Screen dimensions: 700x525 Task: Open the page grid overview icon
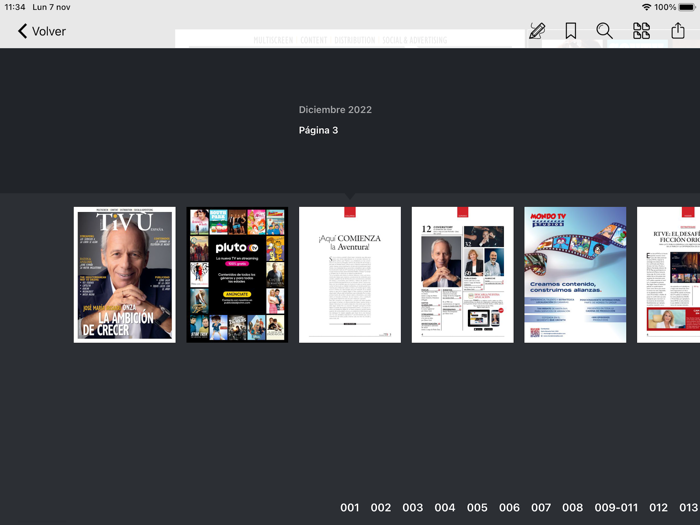click(641, 31)
